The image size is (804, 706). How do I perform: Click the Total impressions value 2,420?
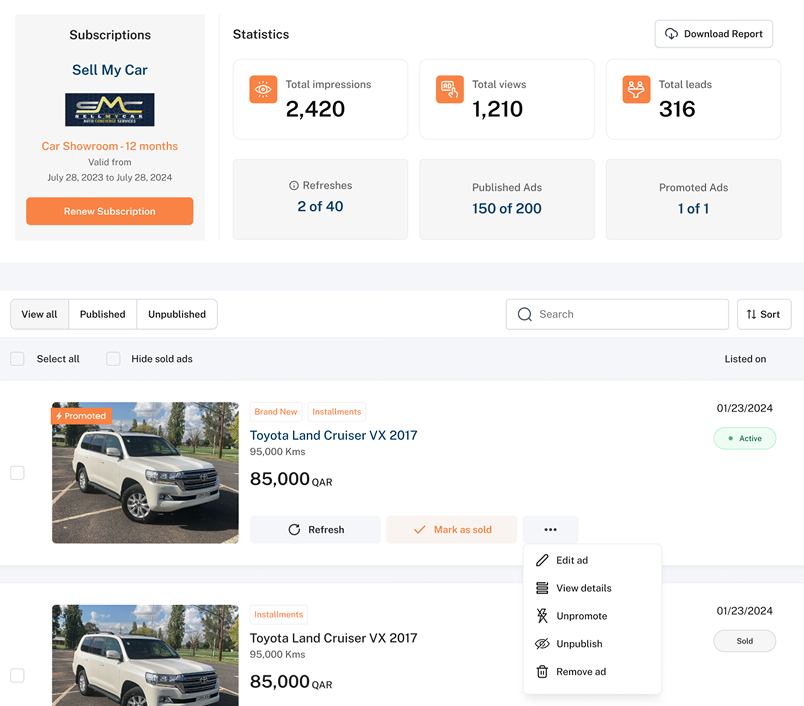pyautogui.click(x=315, y=109)
